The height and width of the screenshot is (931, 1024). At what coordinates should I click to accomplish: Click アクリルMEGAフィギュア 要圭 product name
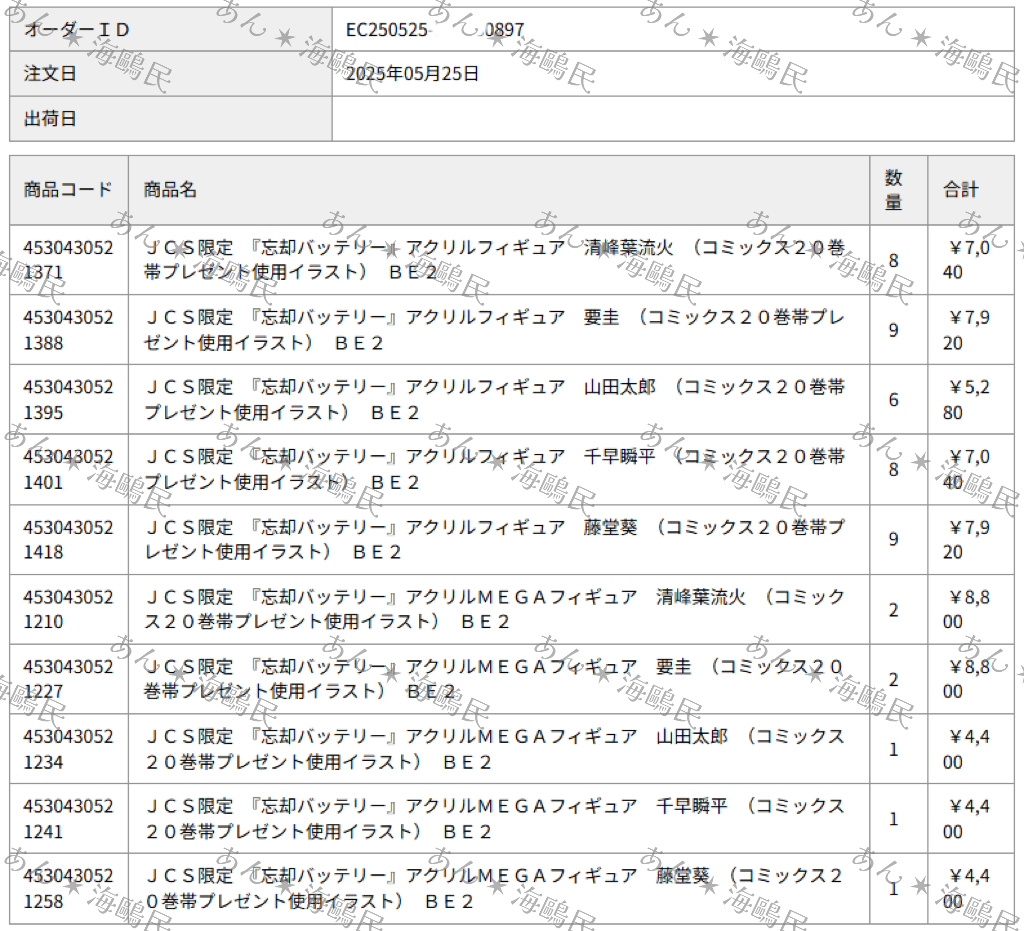coord(494,679)
